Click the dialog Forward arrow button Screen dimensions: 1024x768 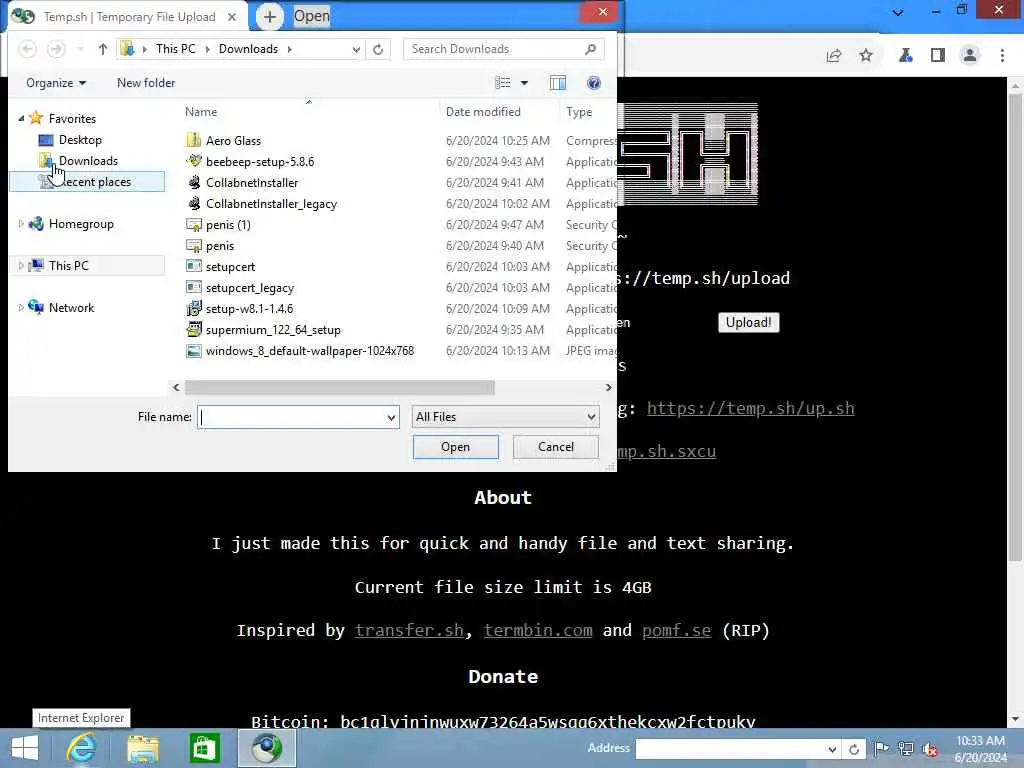click(x=56, y=49)
